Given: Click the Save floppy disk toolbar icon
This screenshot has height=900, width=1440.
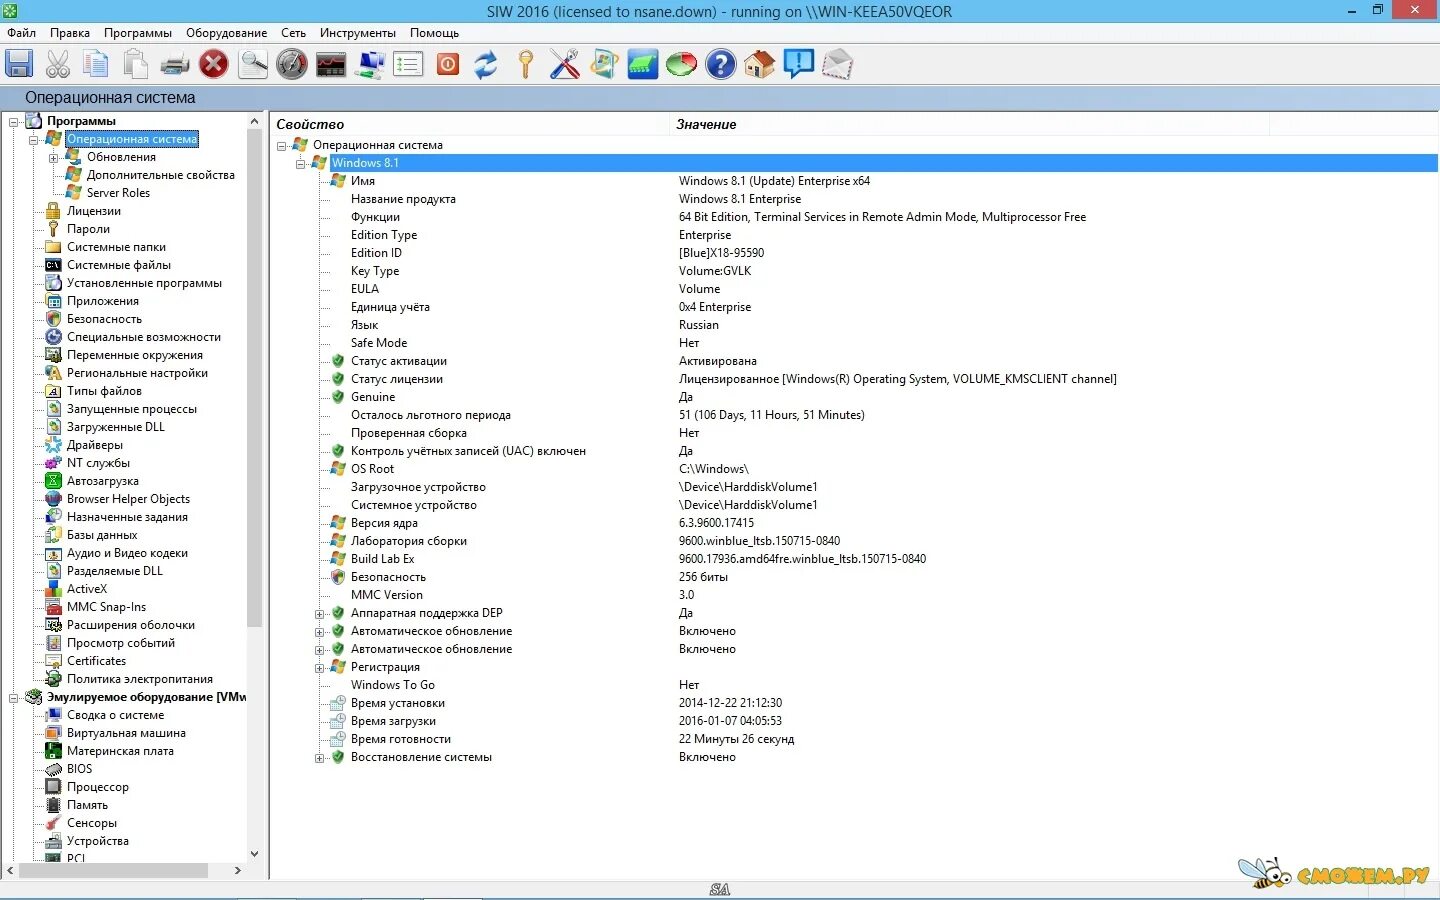Looking at the screenshot, I should coord(19,64).
